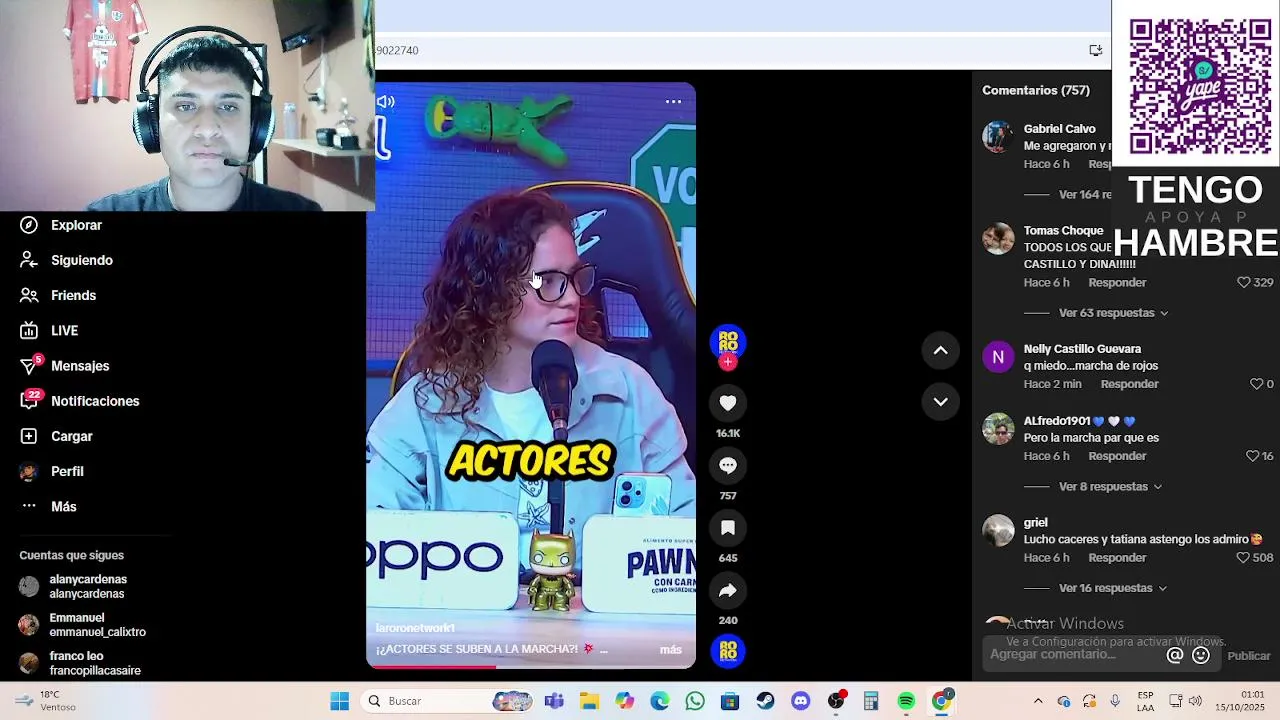Reply to ALfredo1901's comment

1117,456
